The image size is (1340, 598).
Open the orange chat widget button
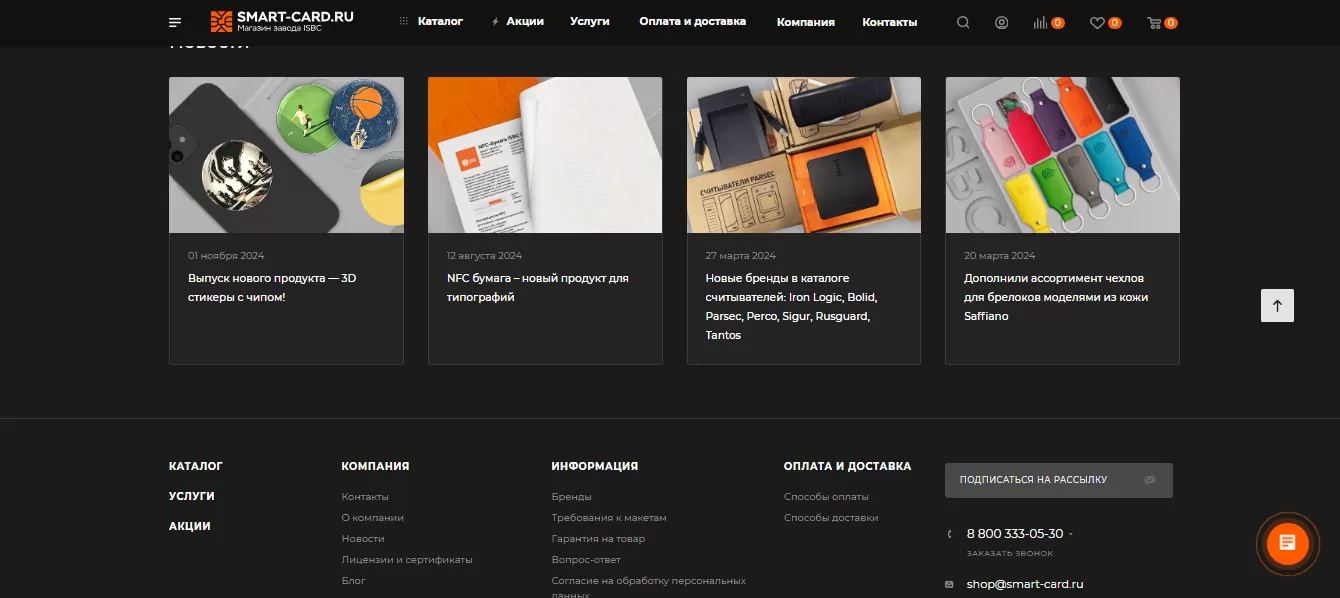tap(1287, 543)
